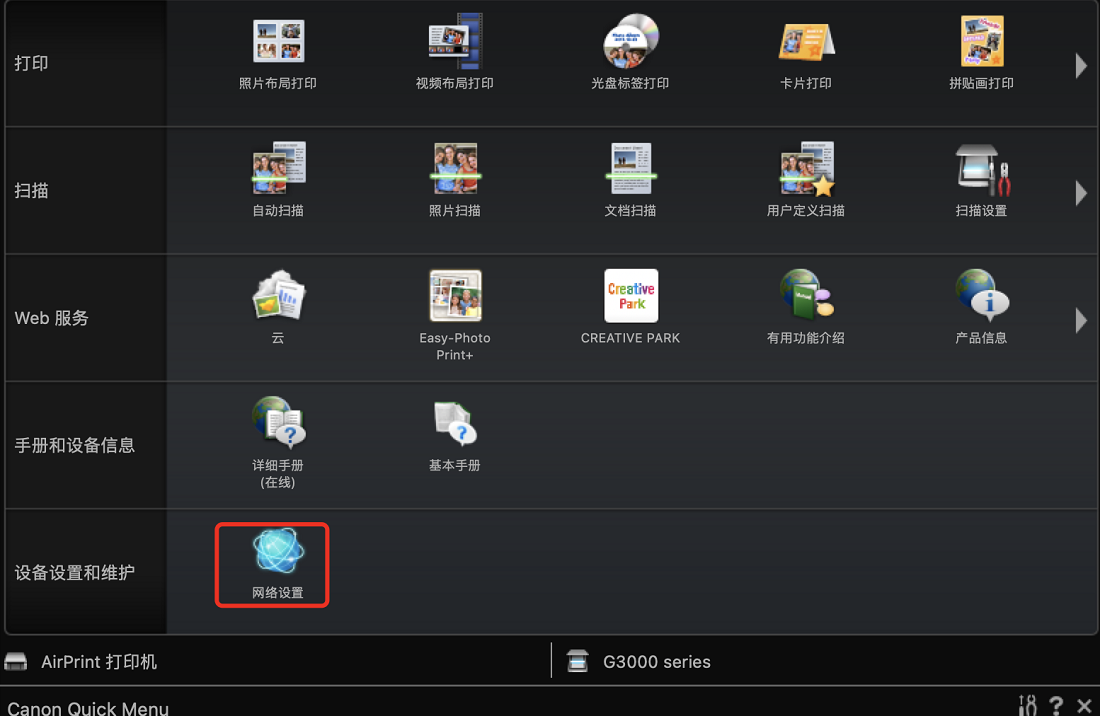Select the 设备设置和维护 category

[86, 572]
